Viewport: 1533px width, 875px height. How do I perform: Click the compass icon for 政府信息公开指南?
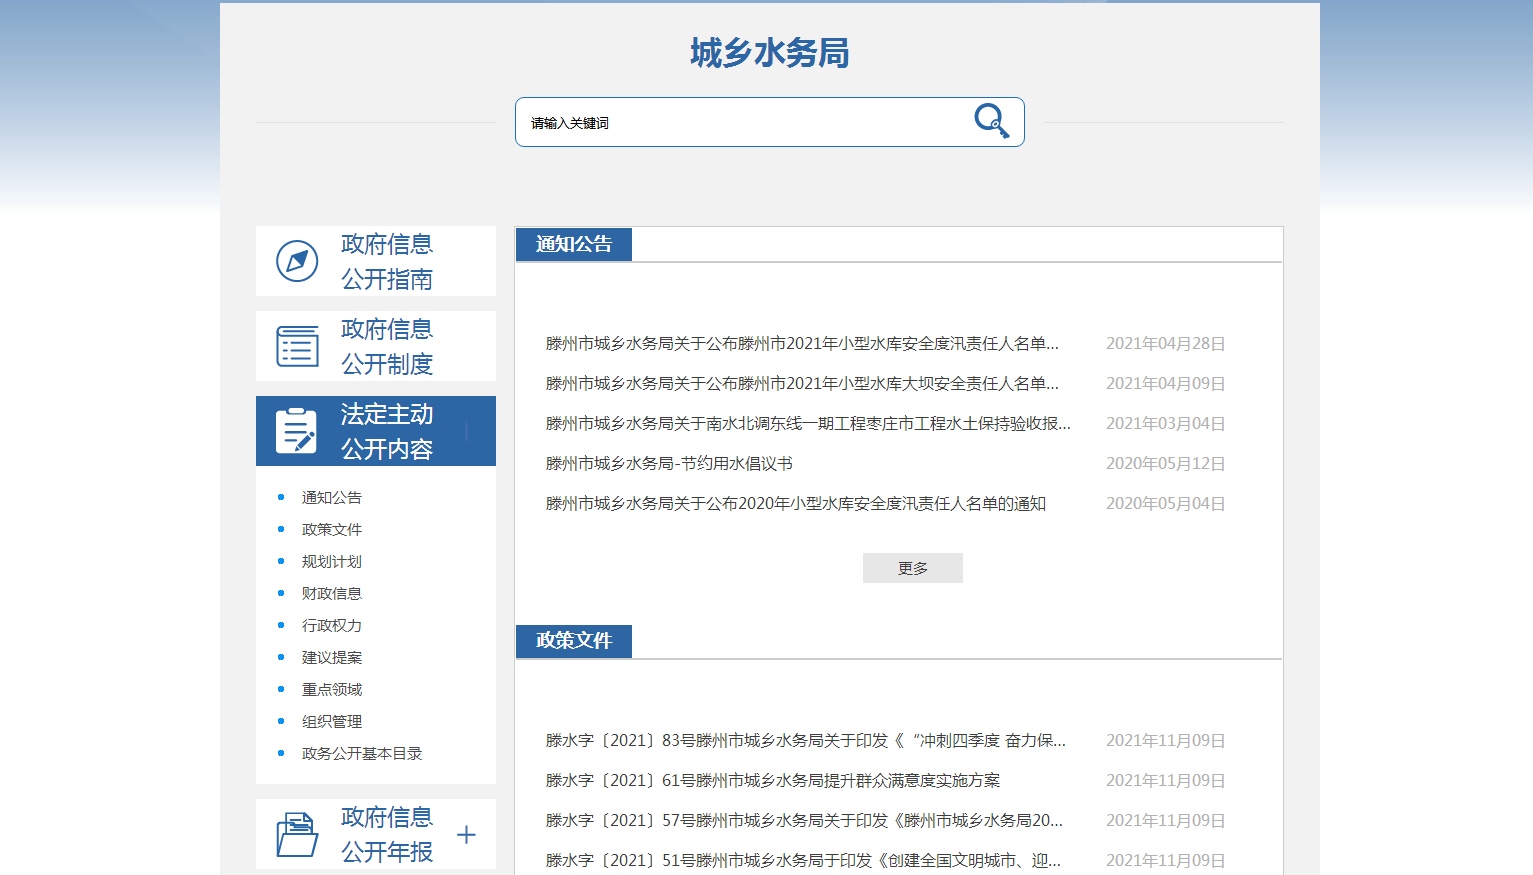pyautogui.click(x=297, y=261)
